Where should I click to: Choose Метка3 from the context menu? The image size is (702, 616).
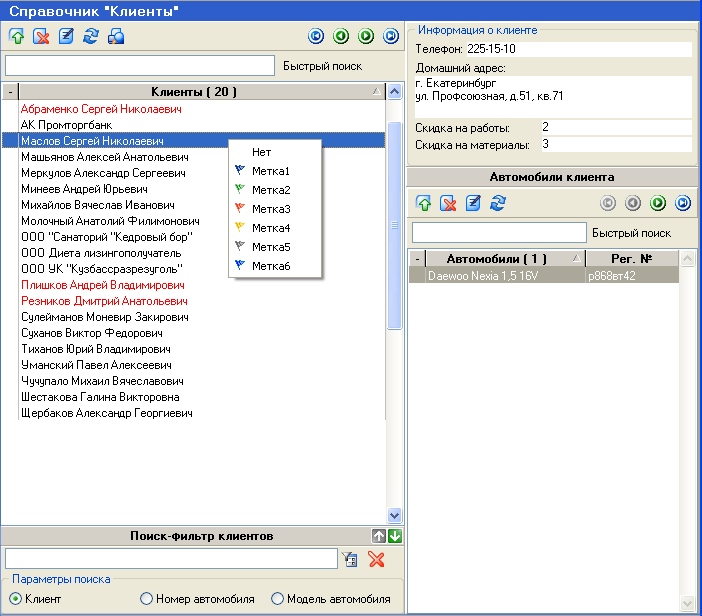coord(270,209)
